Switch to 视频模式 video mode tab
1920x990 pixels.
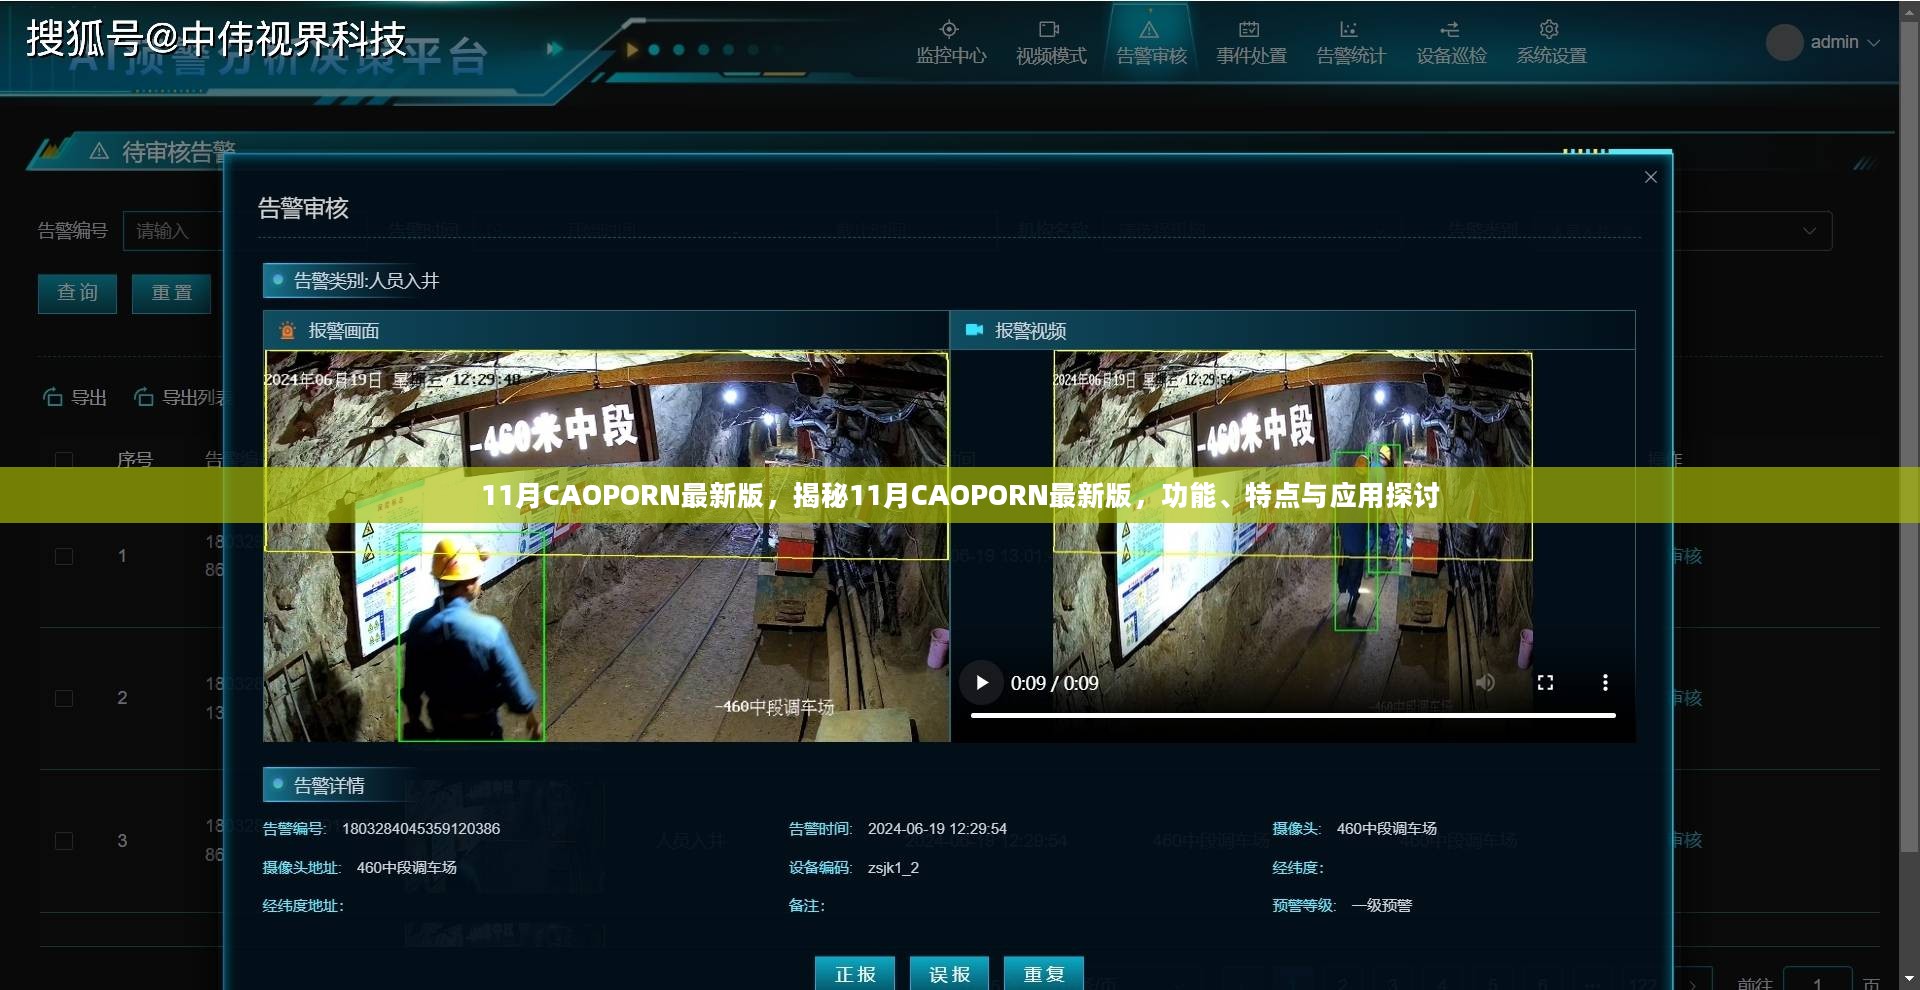click(x=1050, y=43)
